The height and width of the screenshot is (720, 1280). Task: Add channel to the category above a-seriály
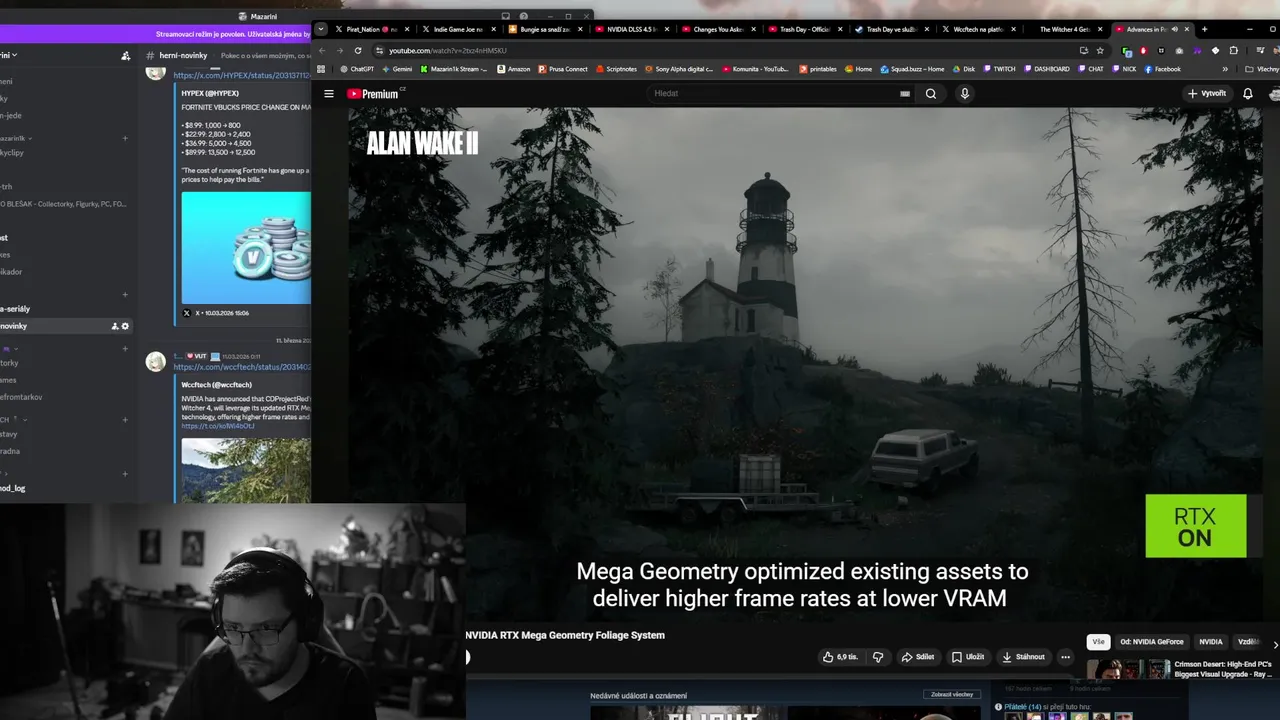click(125, 295)
